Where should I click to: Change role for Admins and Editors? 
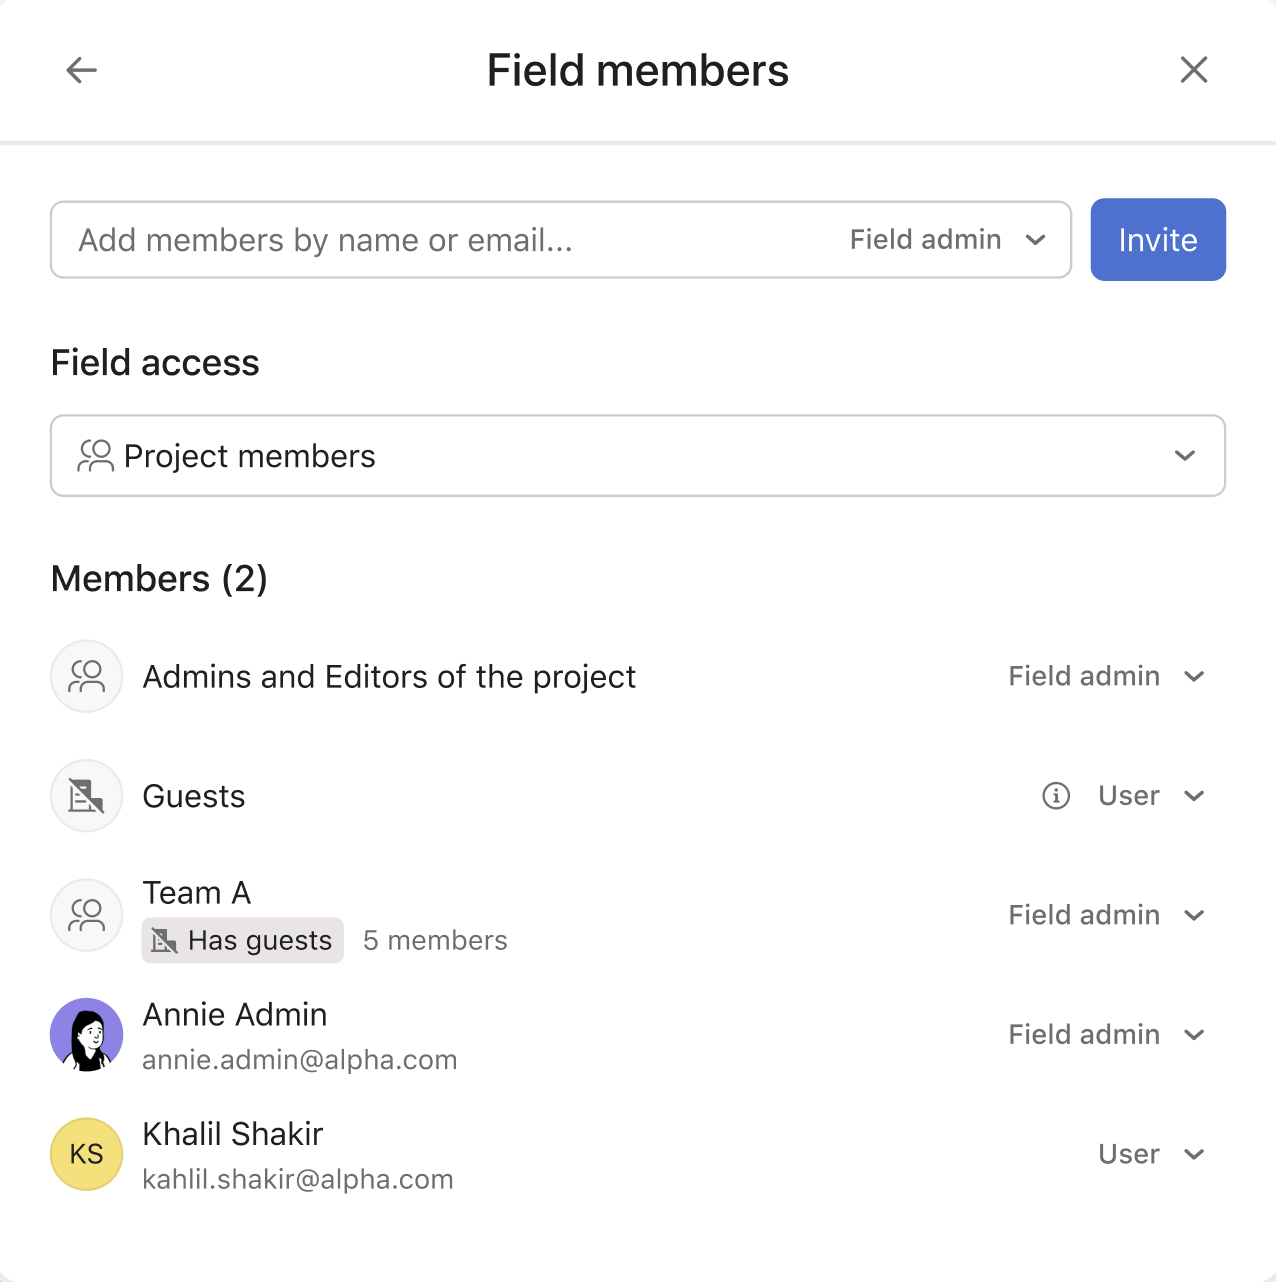click(x=1105, y=677)
